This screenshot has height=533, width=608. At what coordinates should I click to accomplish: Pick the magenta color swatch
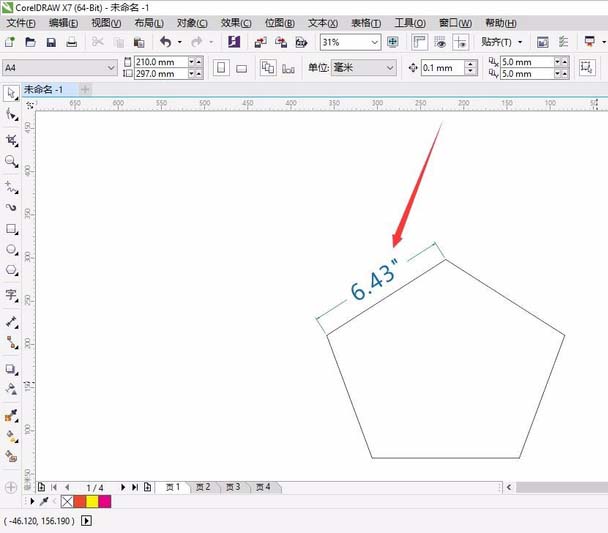point(105,502)
